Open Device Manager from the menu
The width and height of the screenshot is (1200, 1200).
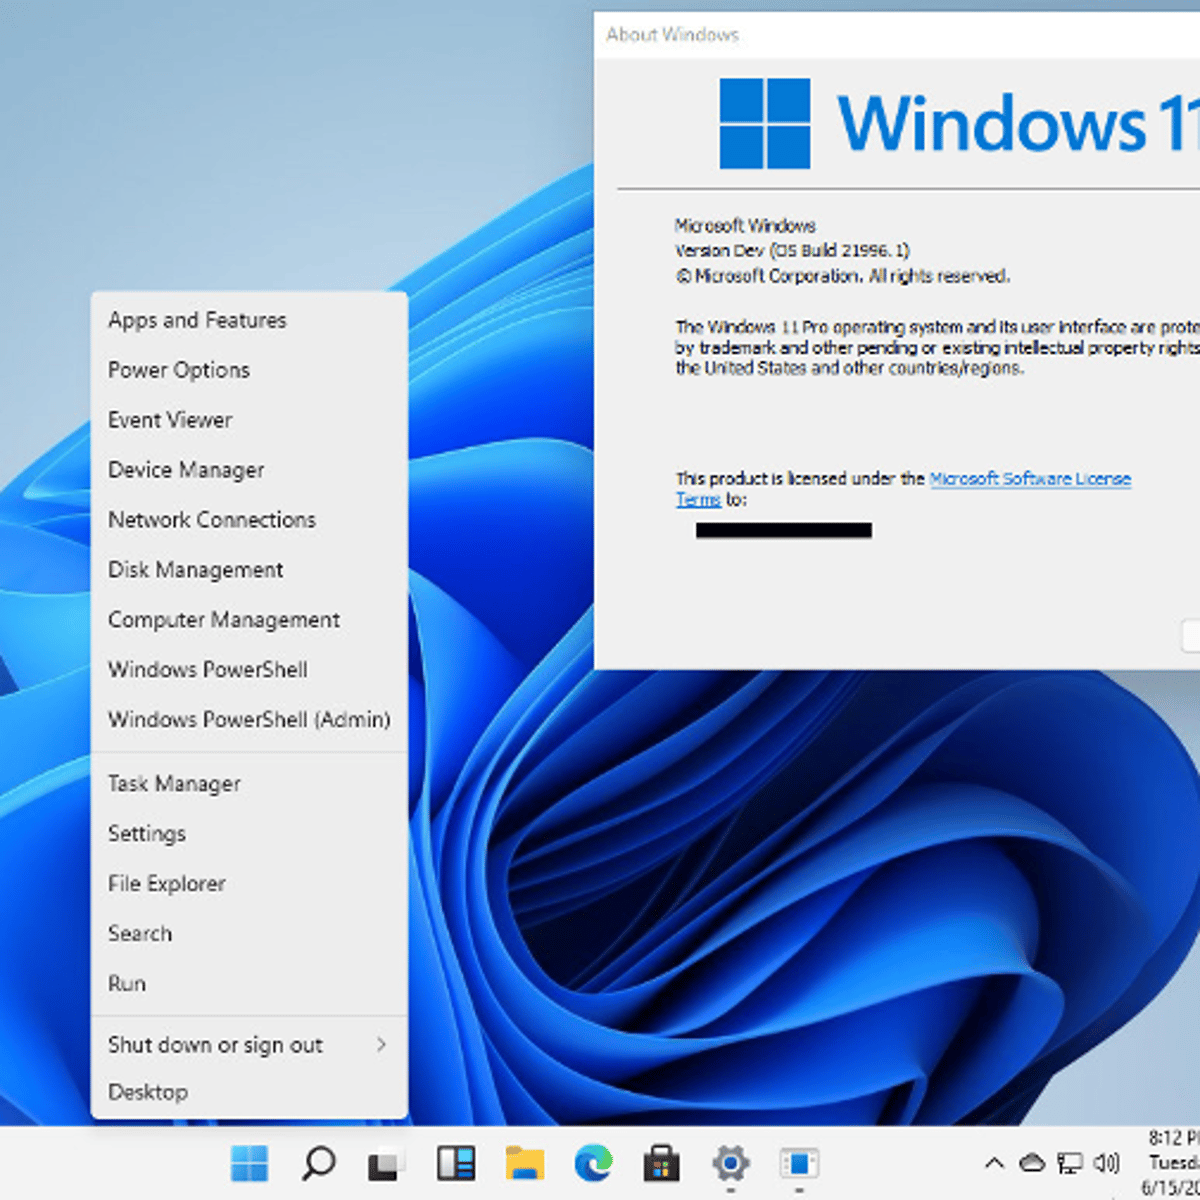coord(249,470)
